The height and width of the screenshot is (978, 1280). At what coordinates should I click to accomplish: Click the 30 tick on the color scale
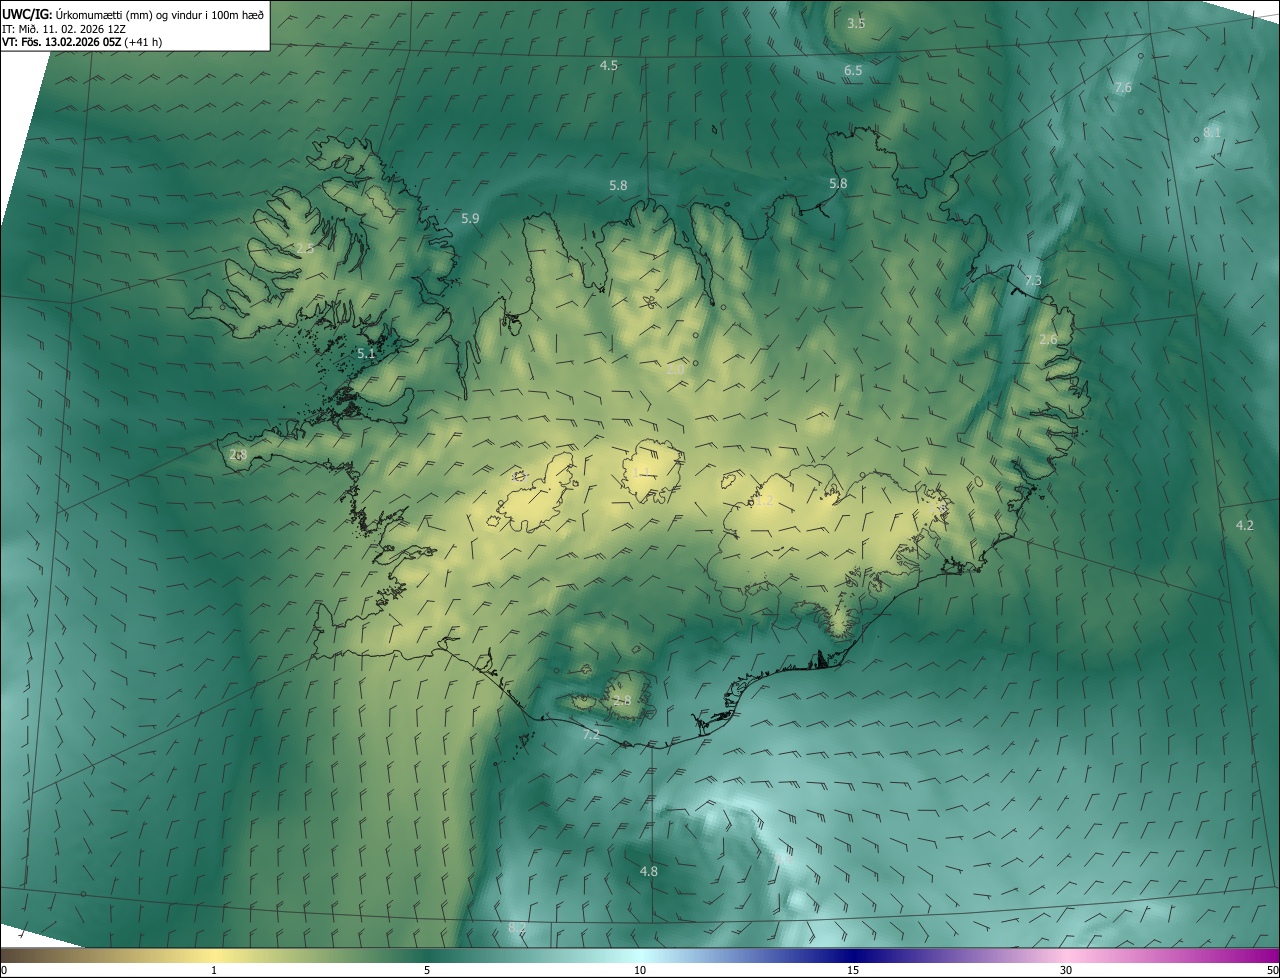click(x=1066, y=970)
